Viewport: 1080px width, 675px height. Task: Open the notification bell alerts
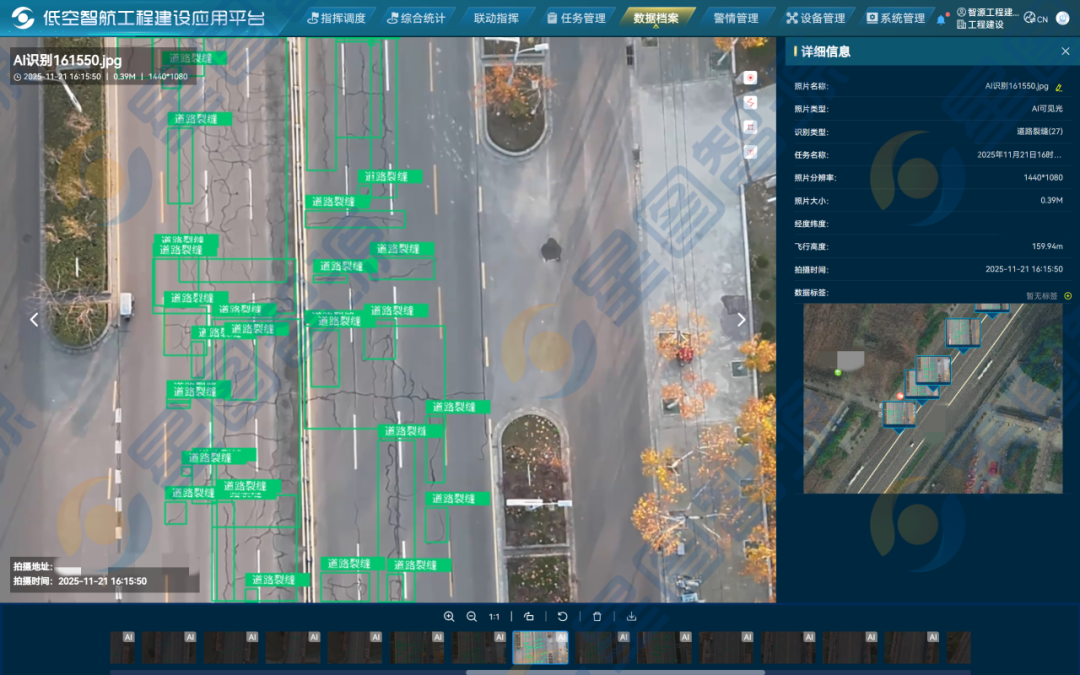click(x=941, y=19)
